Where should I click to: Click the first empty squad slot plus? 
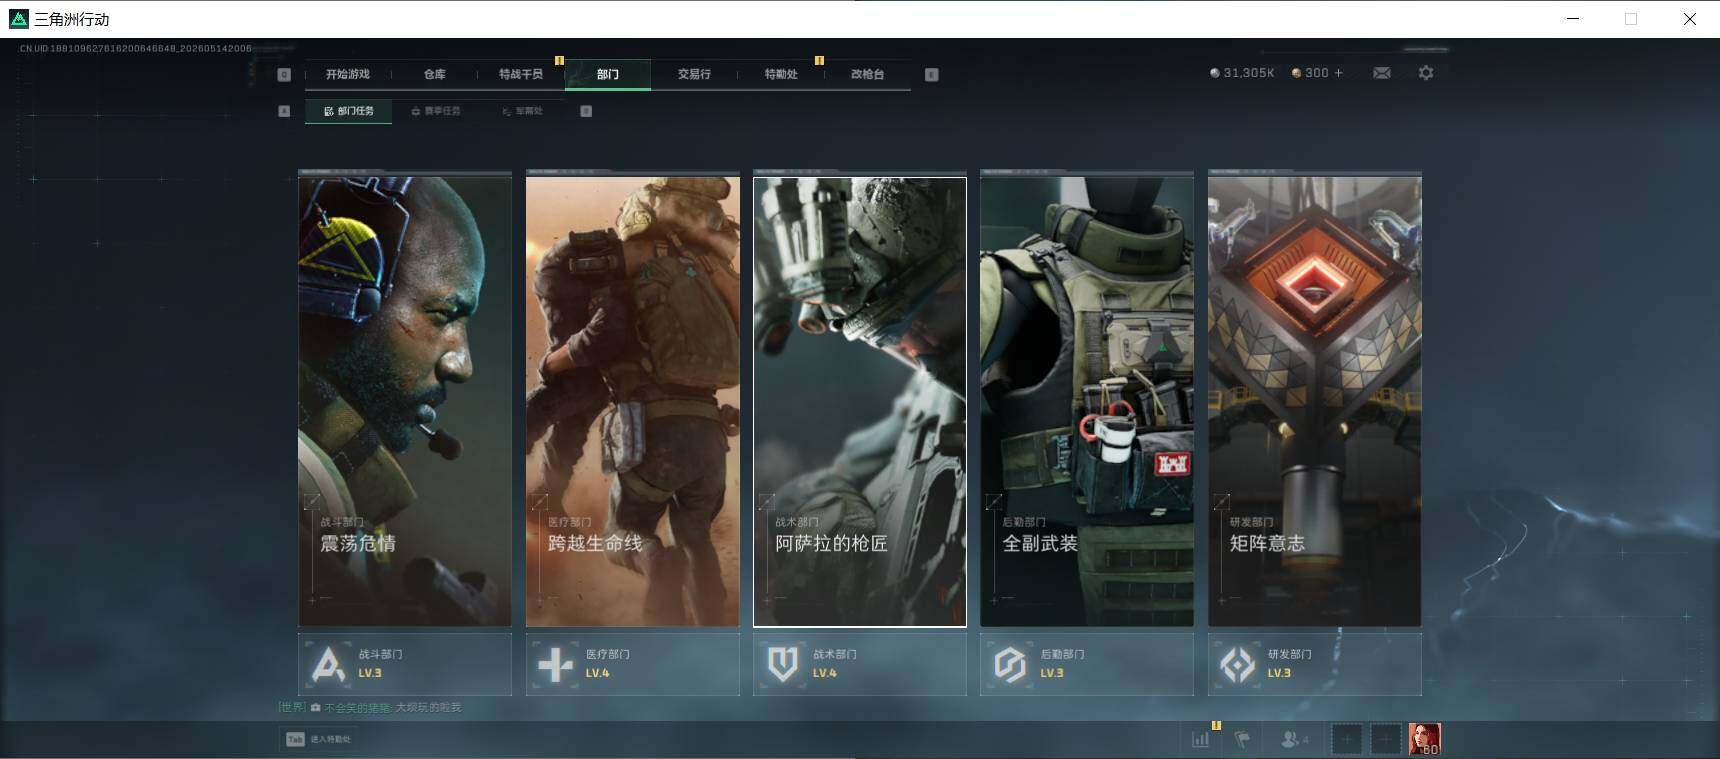(1347, 740)
